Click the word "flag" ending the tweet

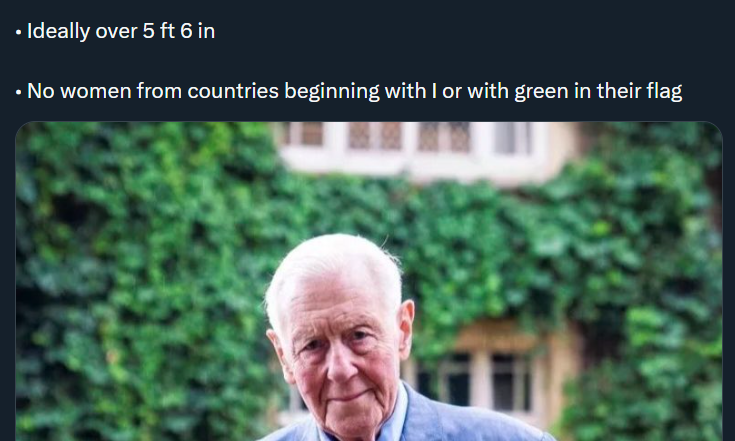664,91
